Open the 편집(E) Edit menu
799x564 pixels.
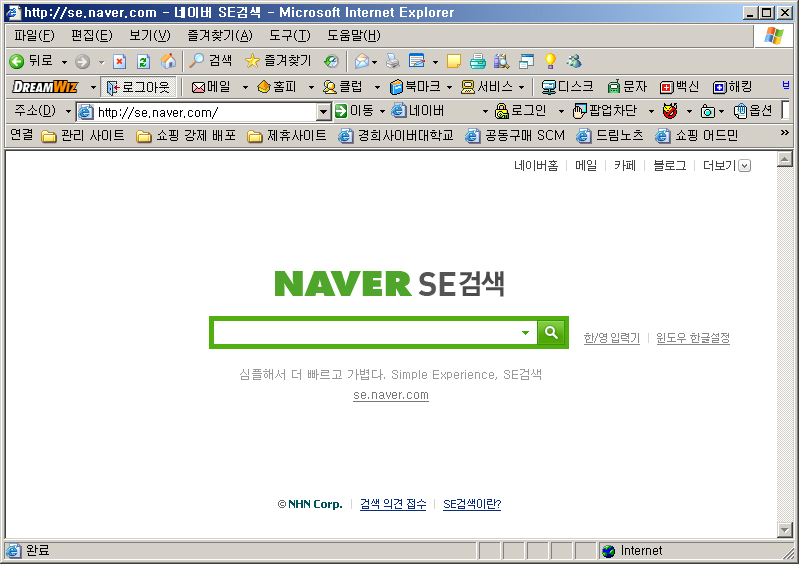pos(92,35)
